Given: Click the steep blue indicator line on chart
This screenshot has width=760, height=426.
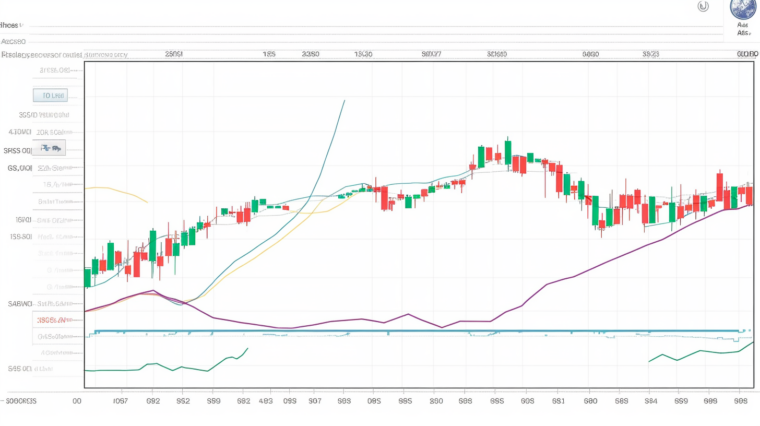Looking at the screenshot, I should click(330, 140).
